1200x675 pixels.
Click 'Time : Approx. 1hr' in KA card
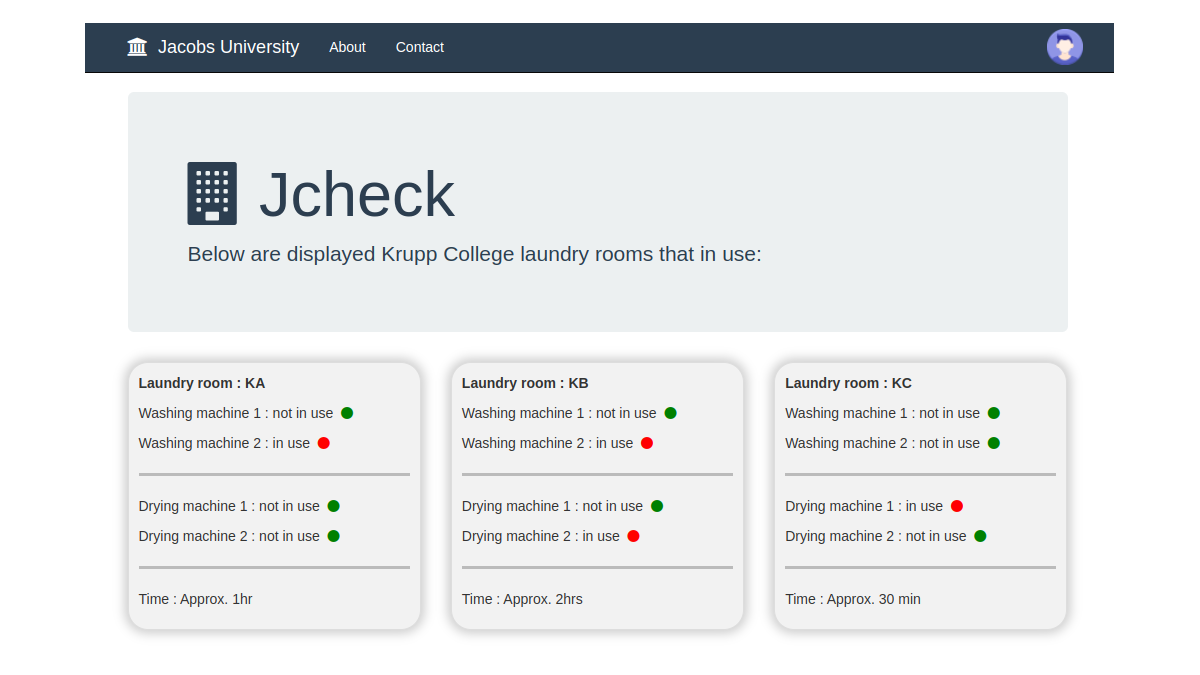(x=195, y=599)
